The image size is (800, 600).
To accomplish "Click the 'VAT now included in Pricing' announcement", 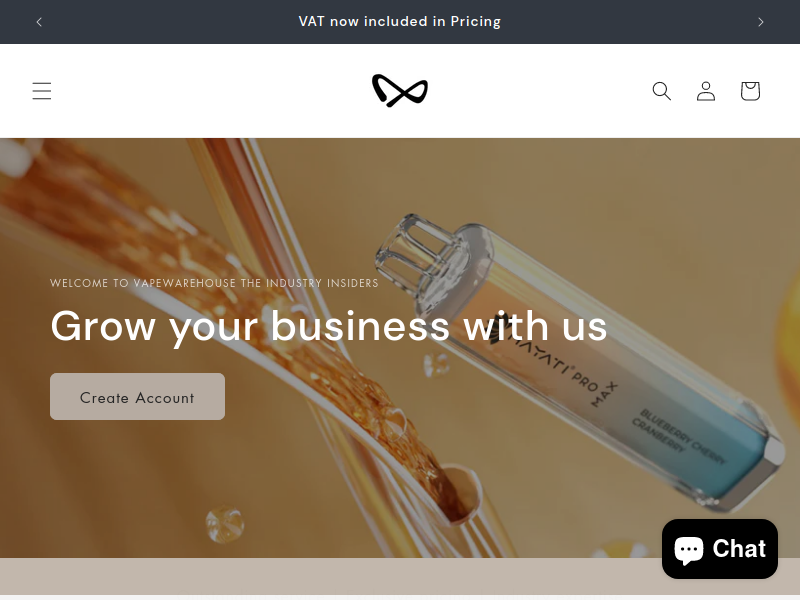I will coord(400,21).
